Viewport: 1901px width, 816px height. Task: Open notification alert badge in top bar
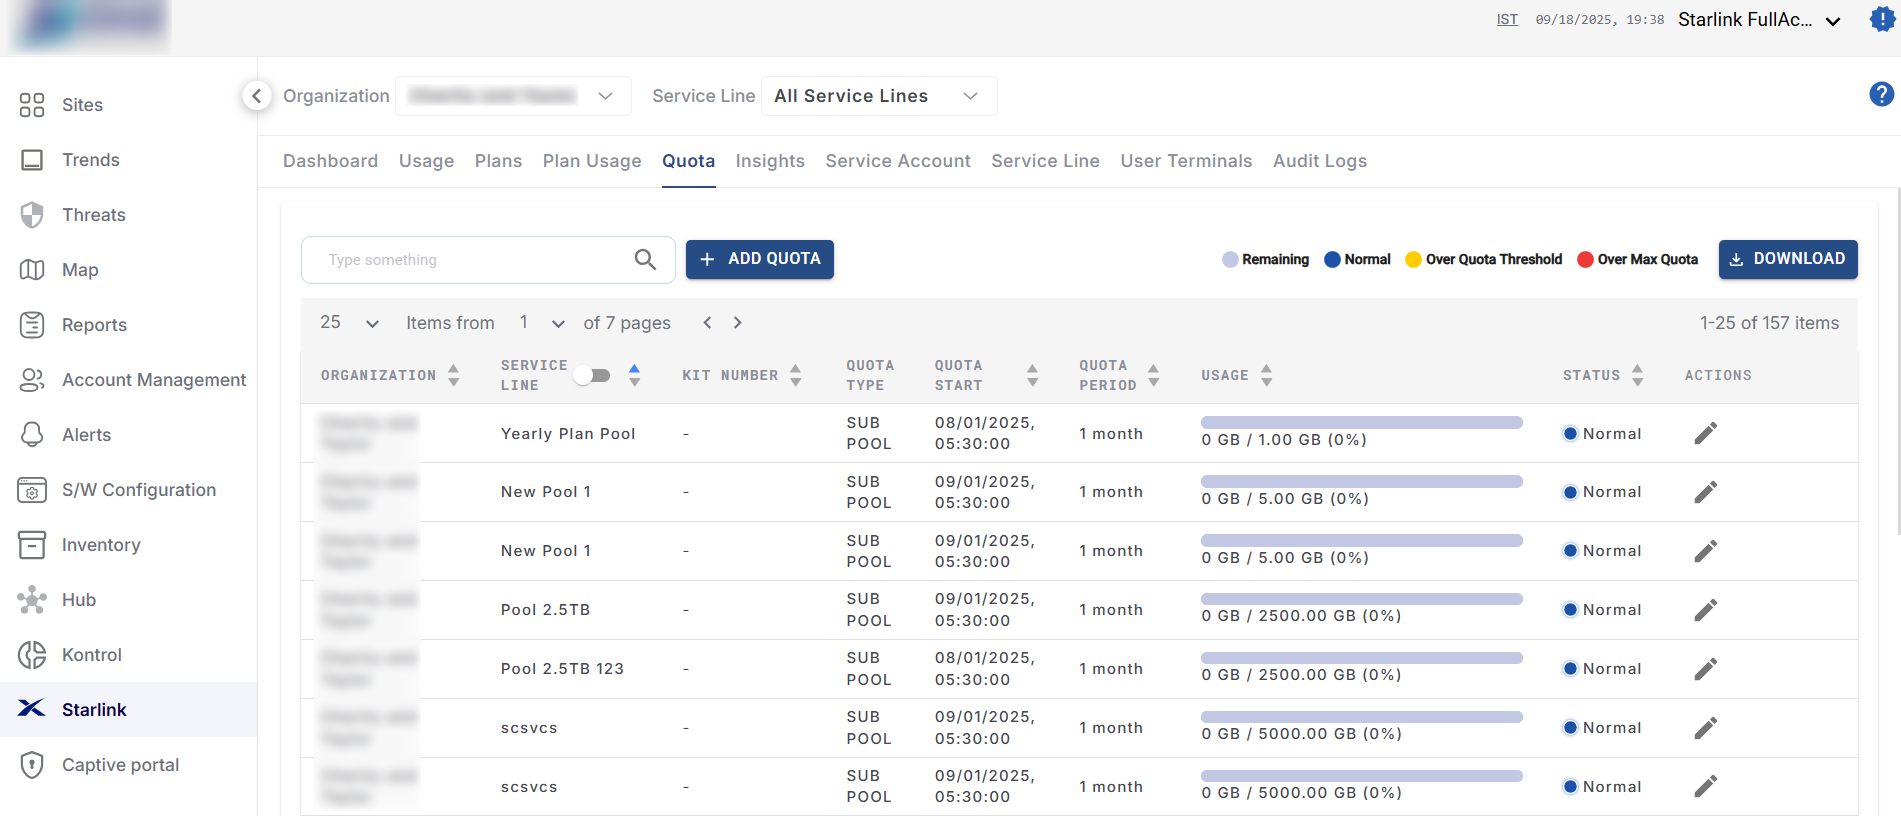pos(1882,20)
